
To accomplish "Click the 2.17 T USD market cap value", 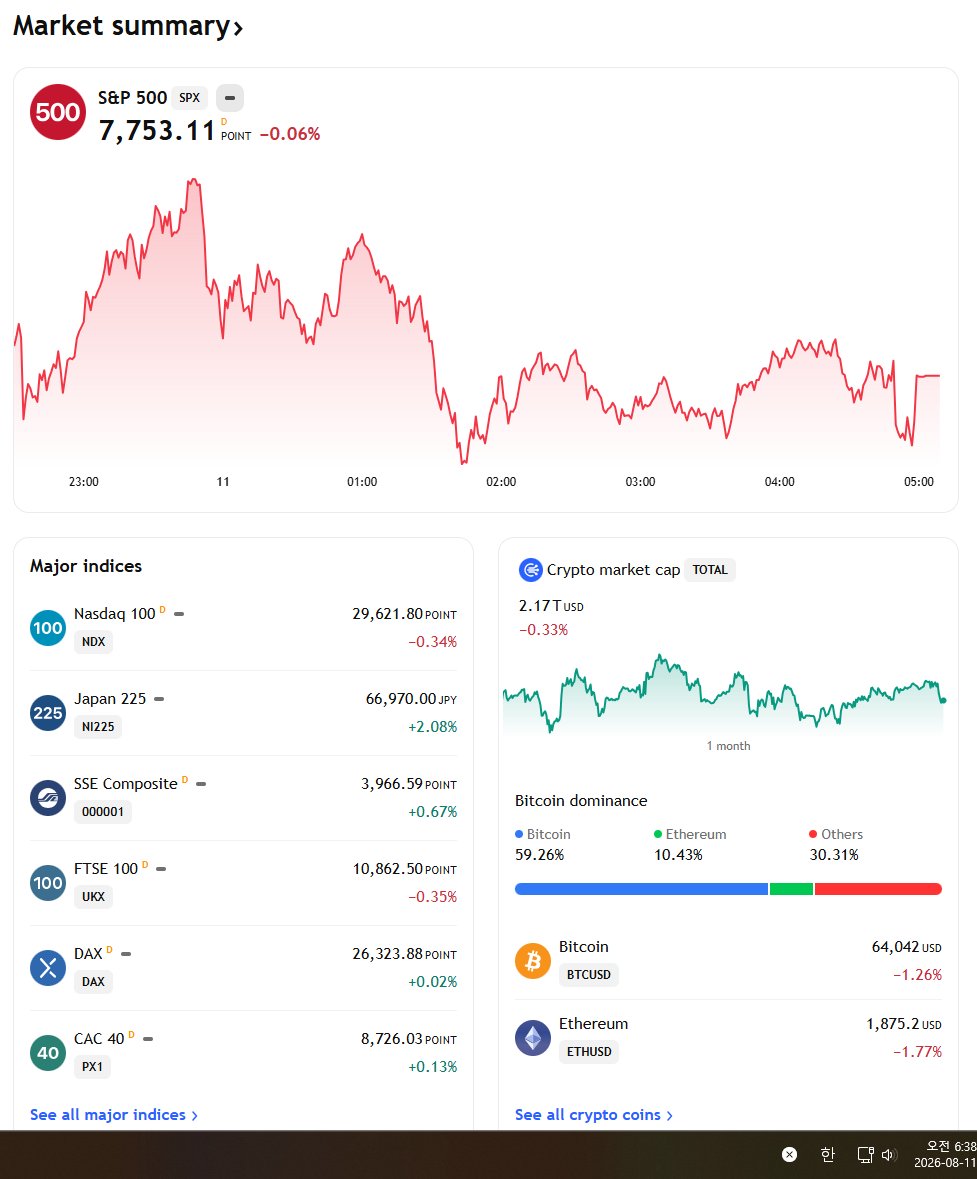I will click(551, 606).
